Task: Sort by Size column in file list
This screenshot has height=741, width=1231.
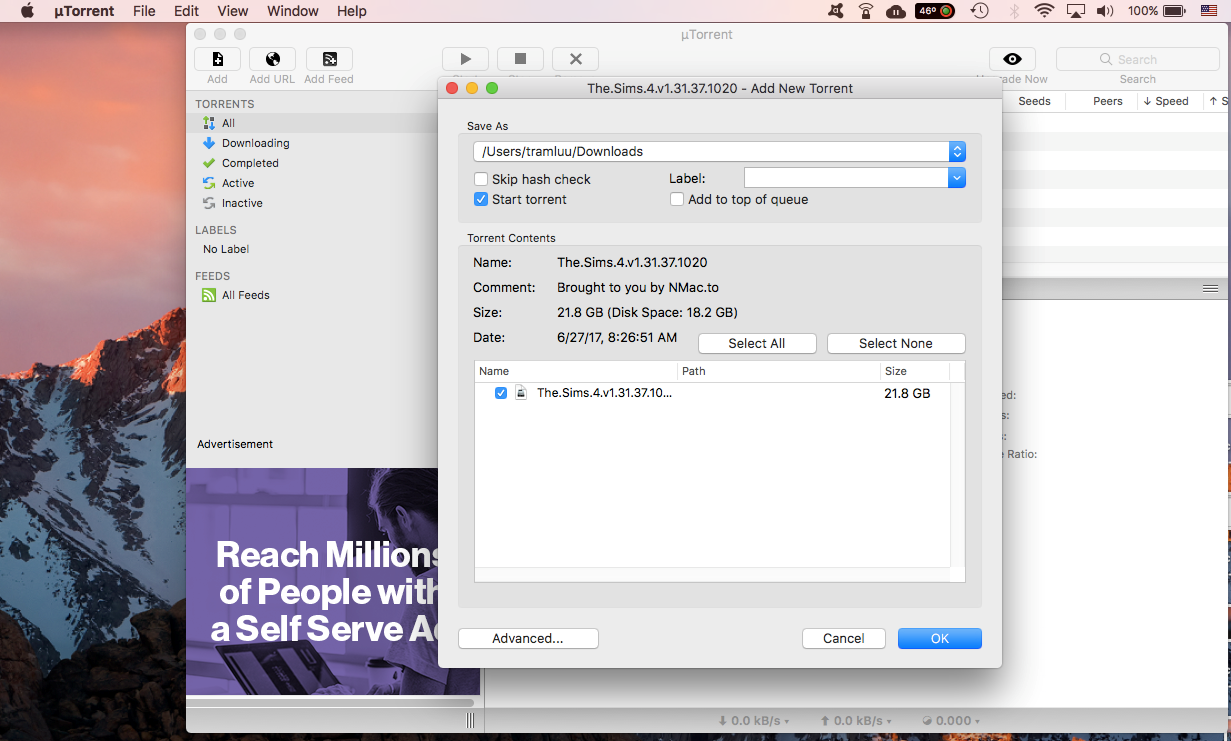Action: click(x=913, y=371)
